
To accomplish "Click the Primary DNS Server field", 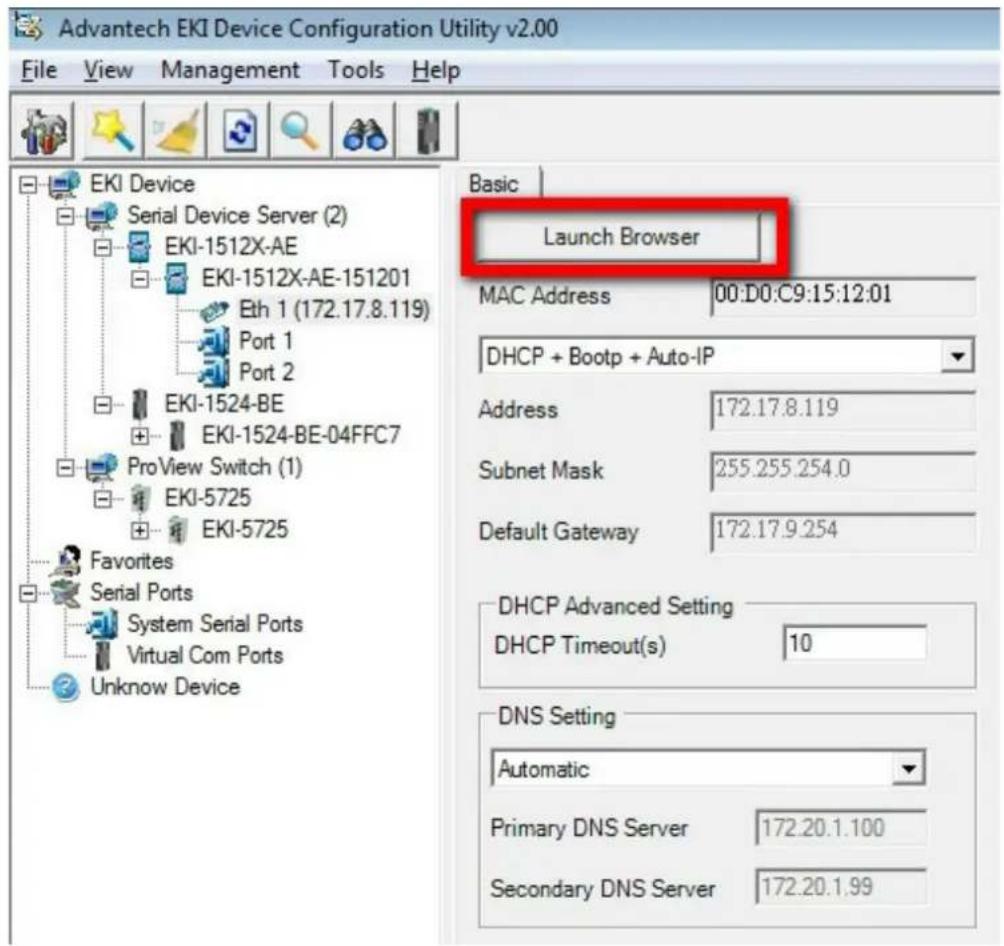I will (x=841, y=828).
